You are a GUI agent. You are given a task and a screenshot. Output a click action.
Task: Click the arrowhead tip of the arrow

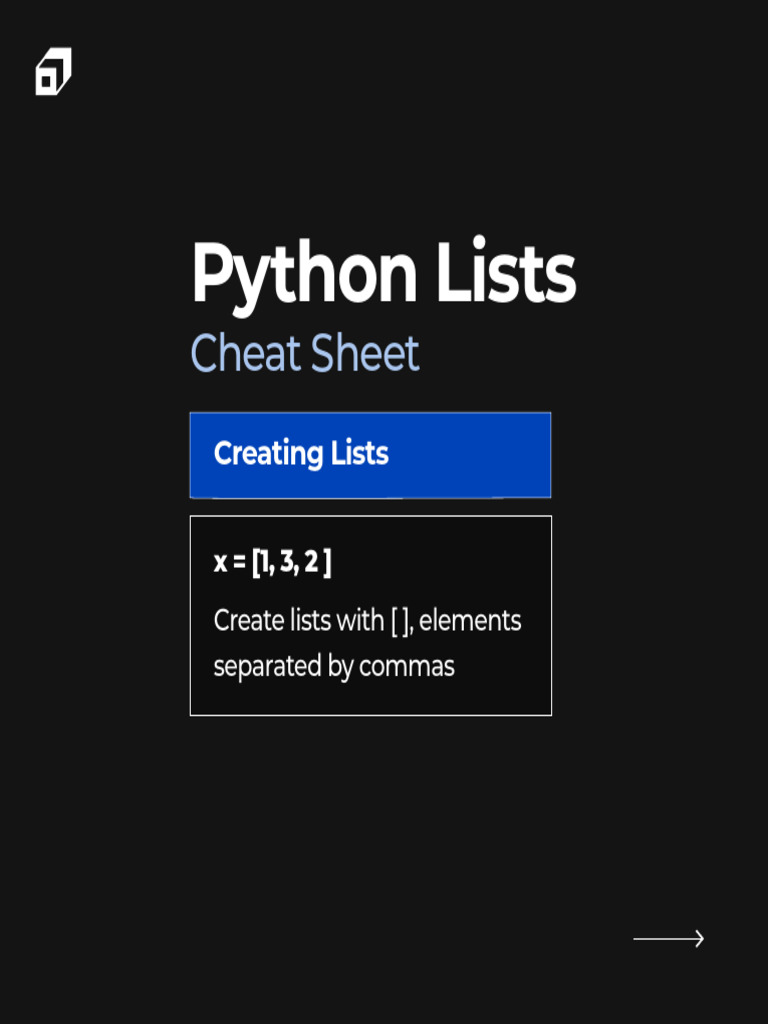click(x=701, y=938)
